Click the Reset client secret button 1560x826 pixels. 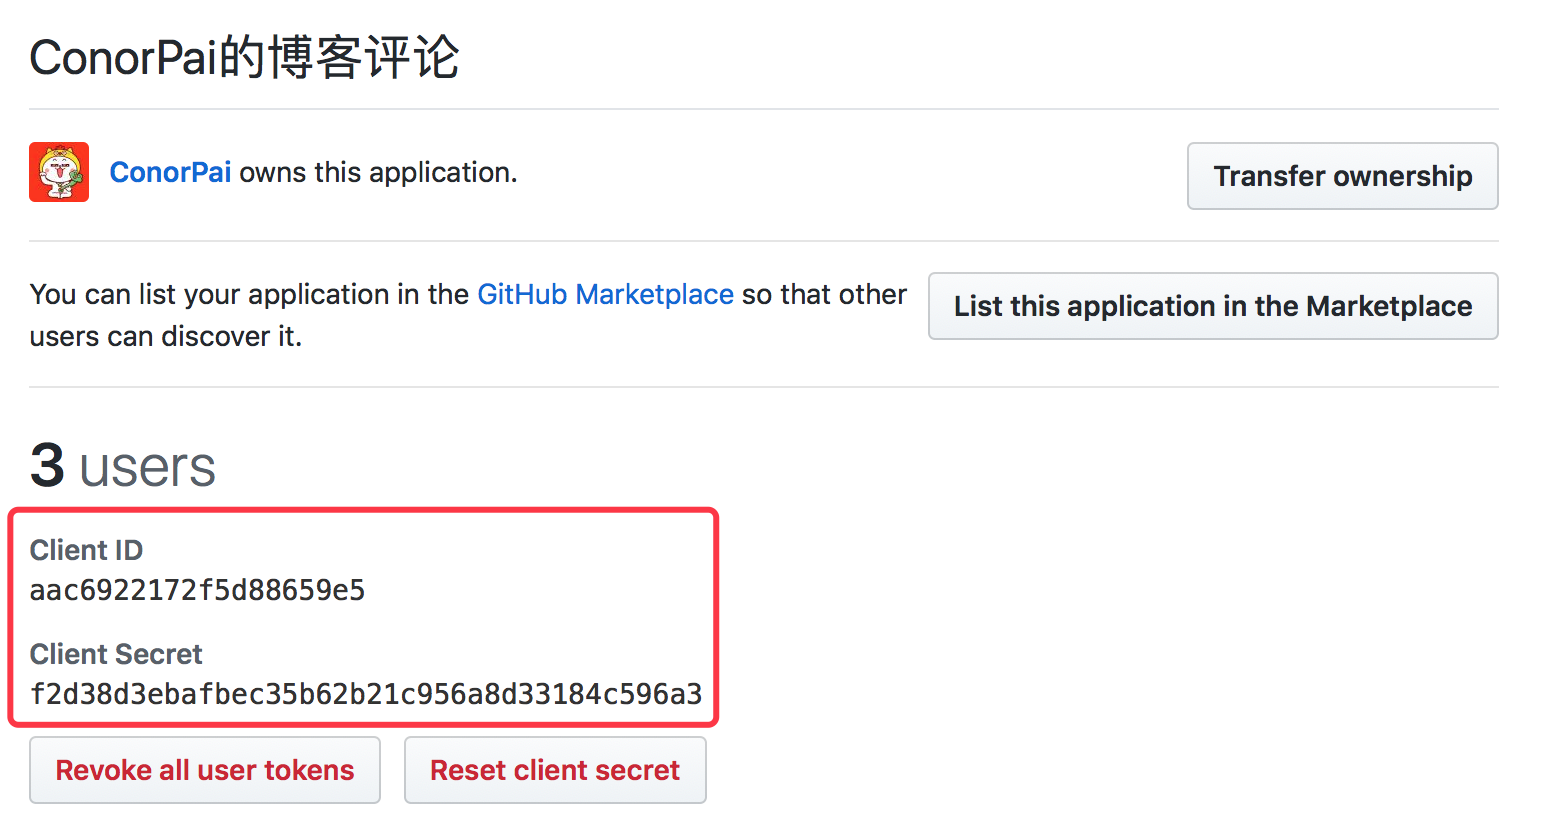click(555, 770)
